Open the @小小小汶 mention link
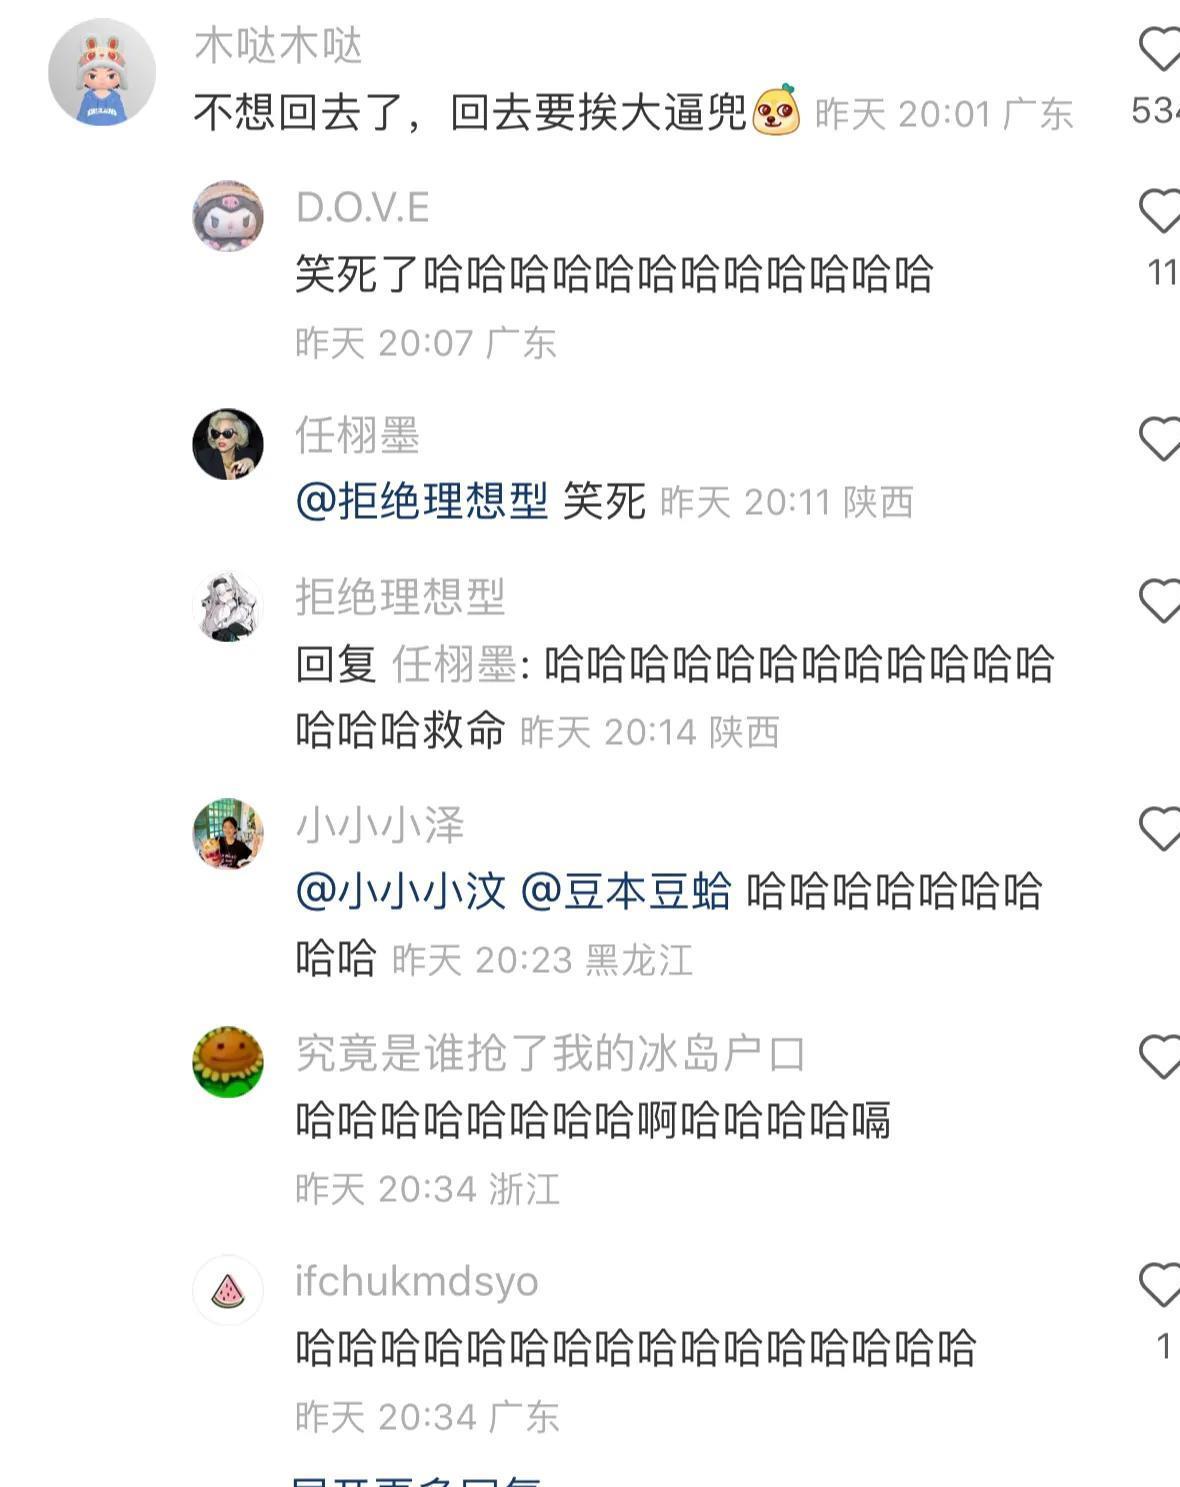The height and width of the screenshot is (1487, 1180). (x=401, y=891)
